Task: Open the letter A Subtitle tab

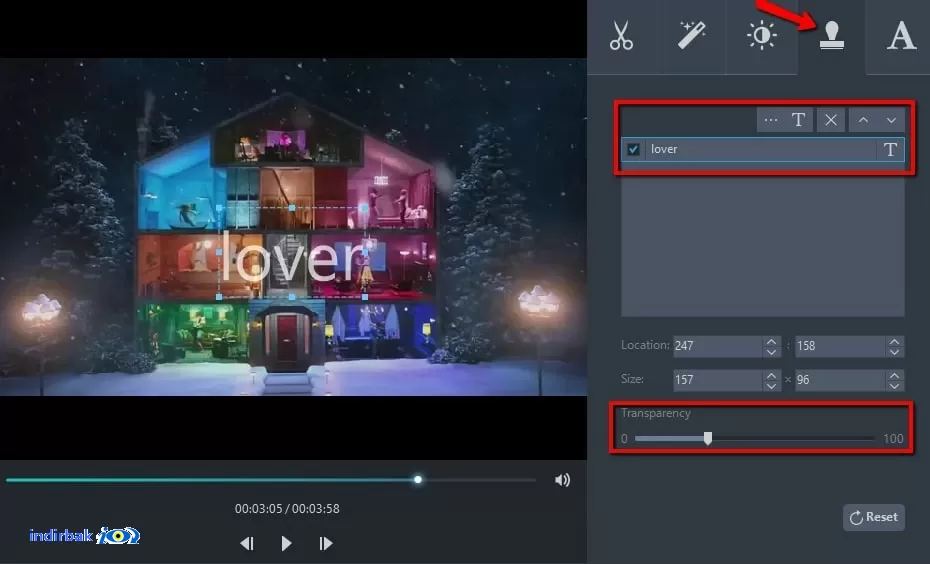Action: (x=901, y=36)
